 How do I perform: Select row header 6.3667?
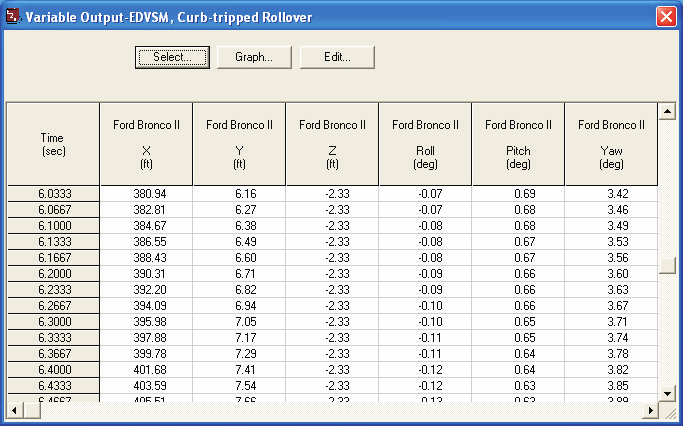pyautogui.click(x=53, y=354)
